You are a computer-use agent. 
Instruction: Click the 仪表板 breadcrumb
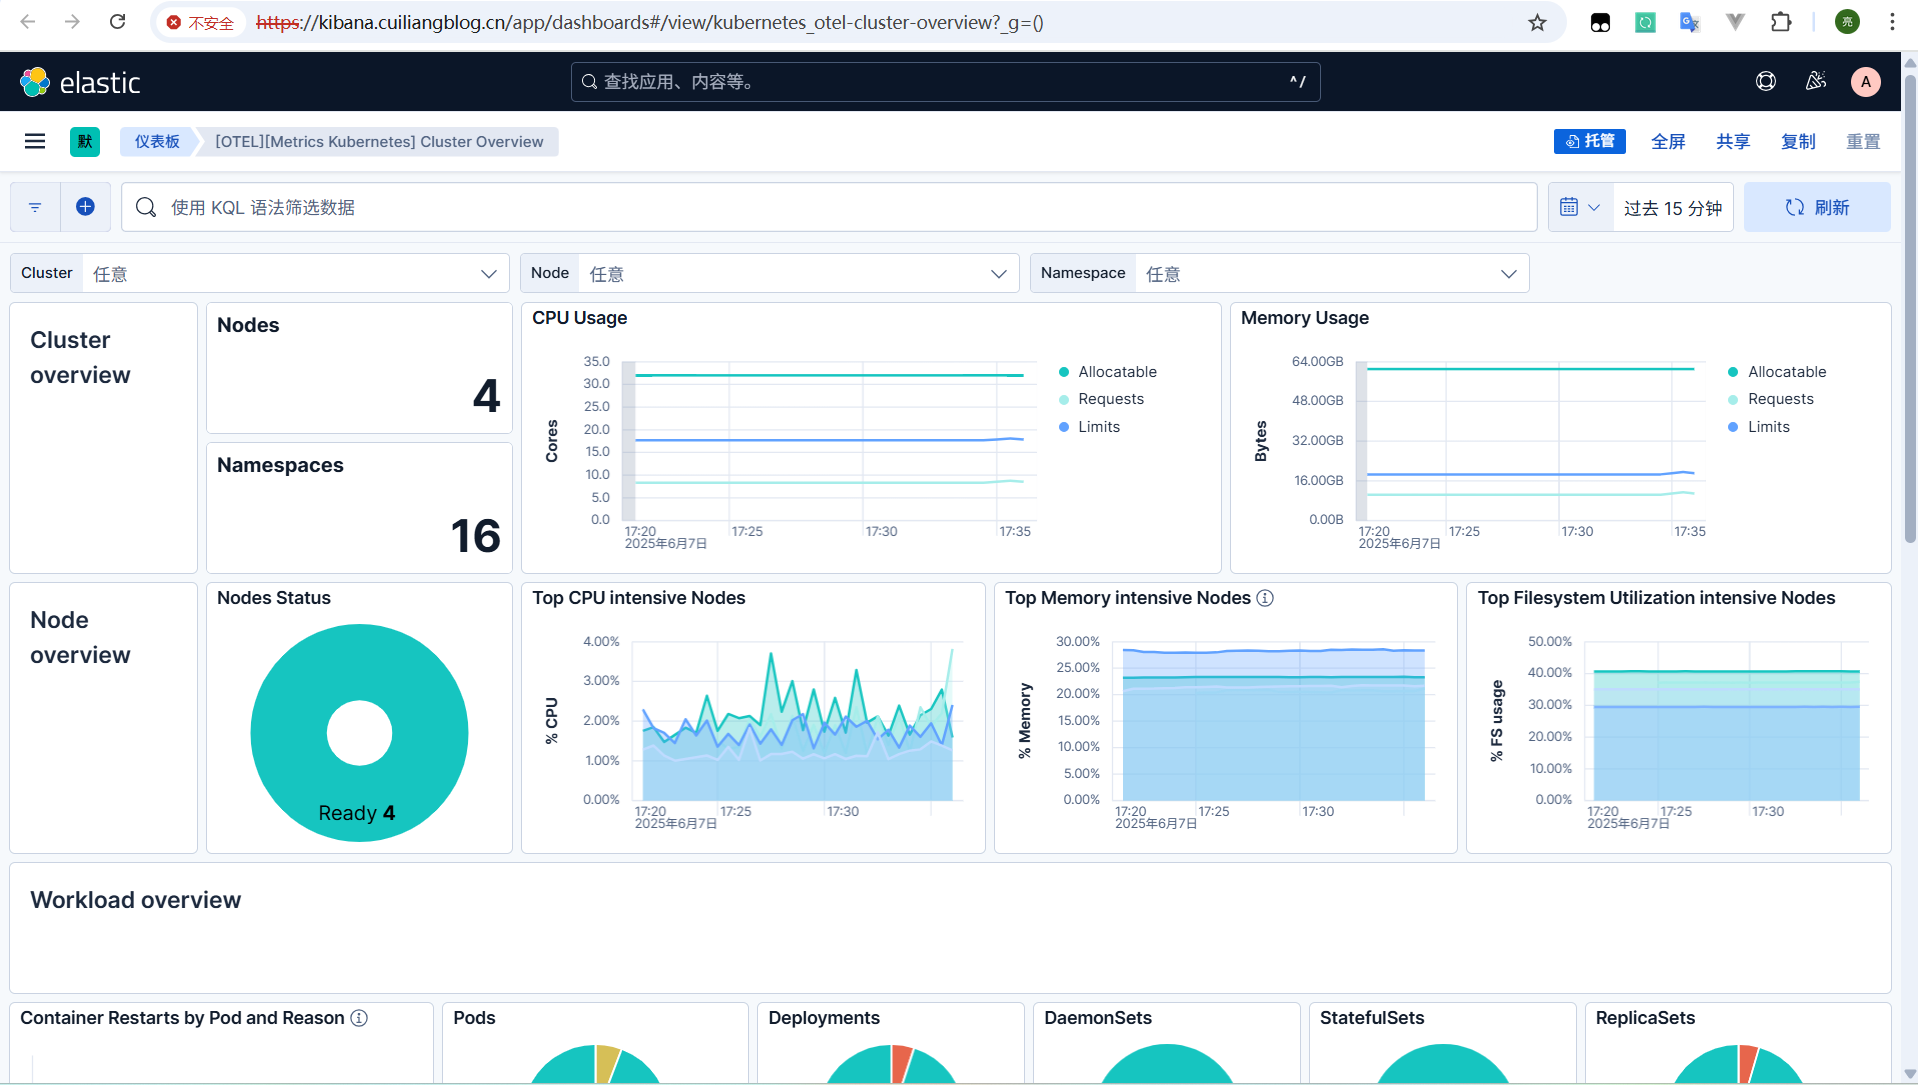157,141
